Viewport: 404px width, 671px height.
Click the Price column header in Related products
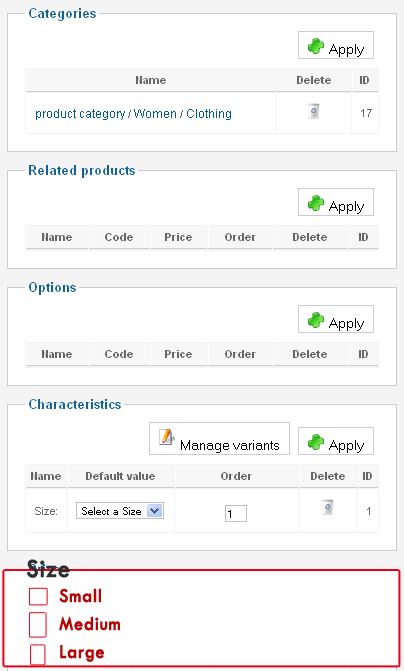coord(178,237)
